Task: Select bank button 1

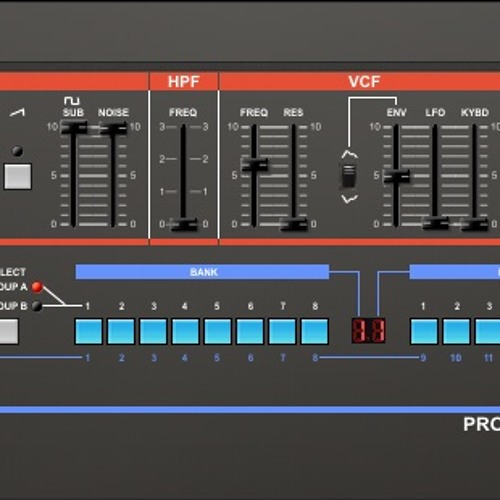Action: click(89, 331)
